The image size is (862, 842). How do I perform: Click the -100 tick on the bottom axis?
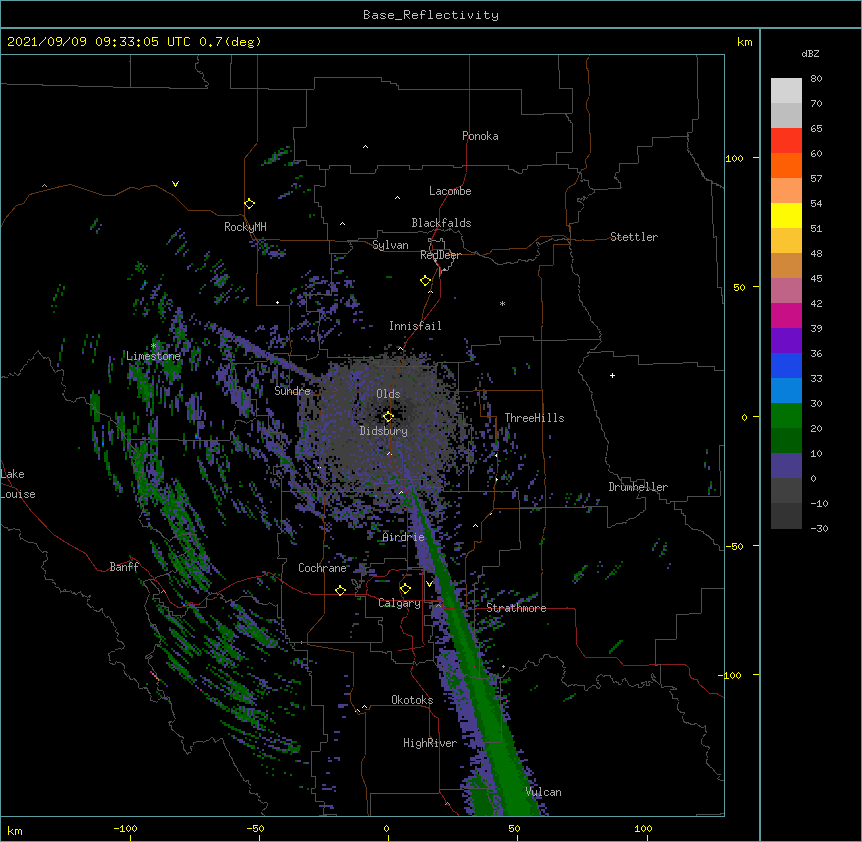(125, 828)
